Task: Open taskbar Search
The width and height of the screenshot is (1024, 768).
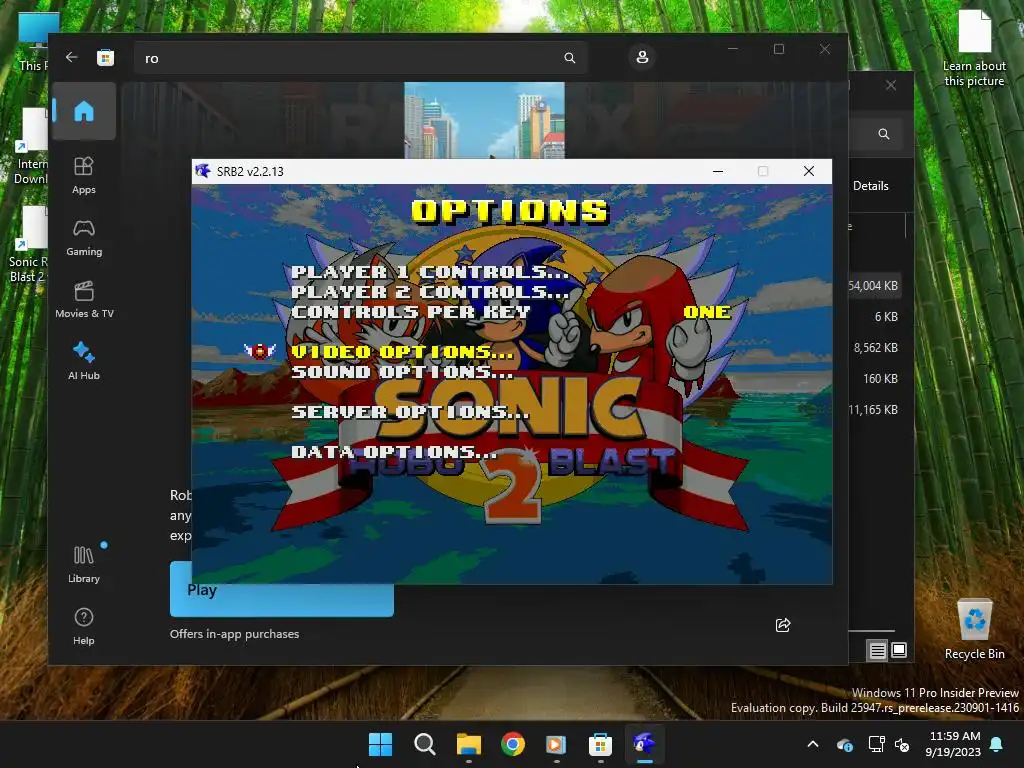Action: [424, 744]
